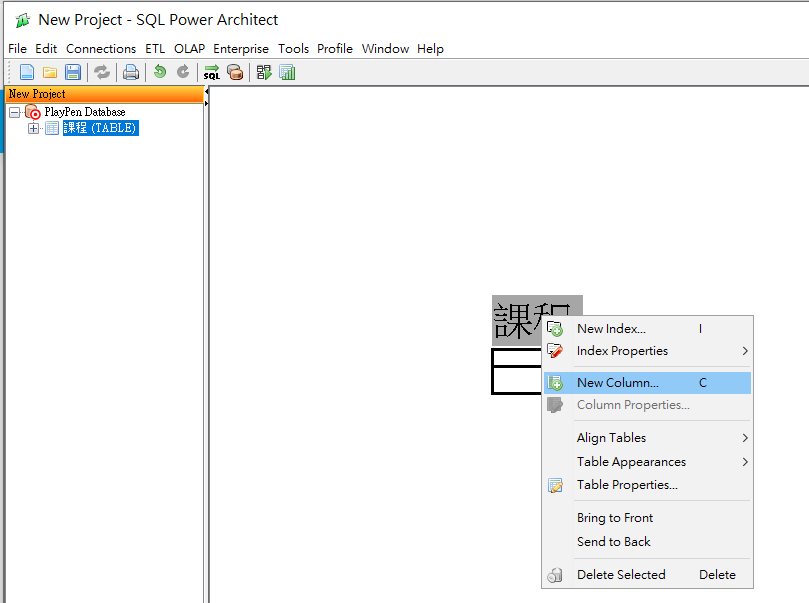Open the Profile menu
Viewport: 809px width, 603px height.
pyautogui.click(x=335, y=48)
